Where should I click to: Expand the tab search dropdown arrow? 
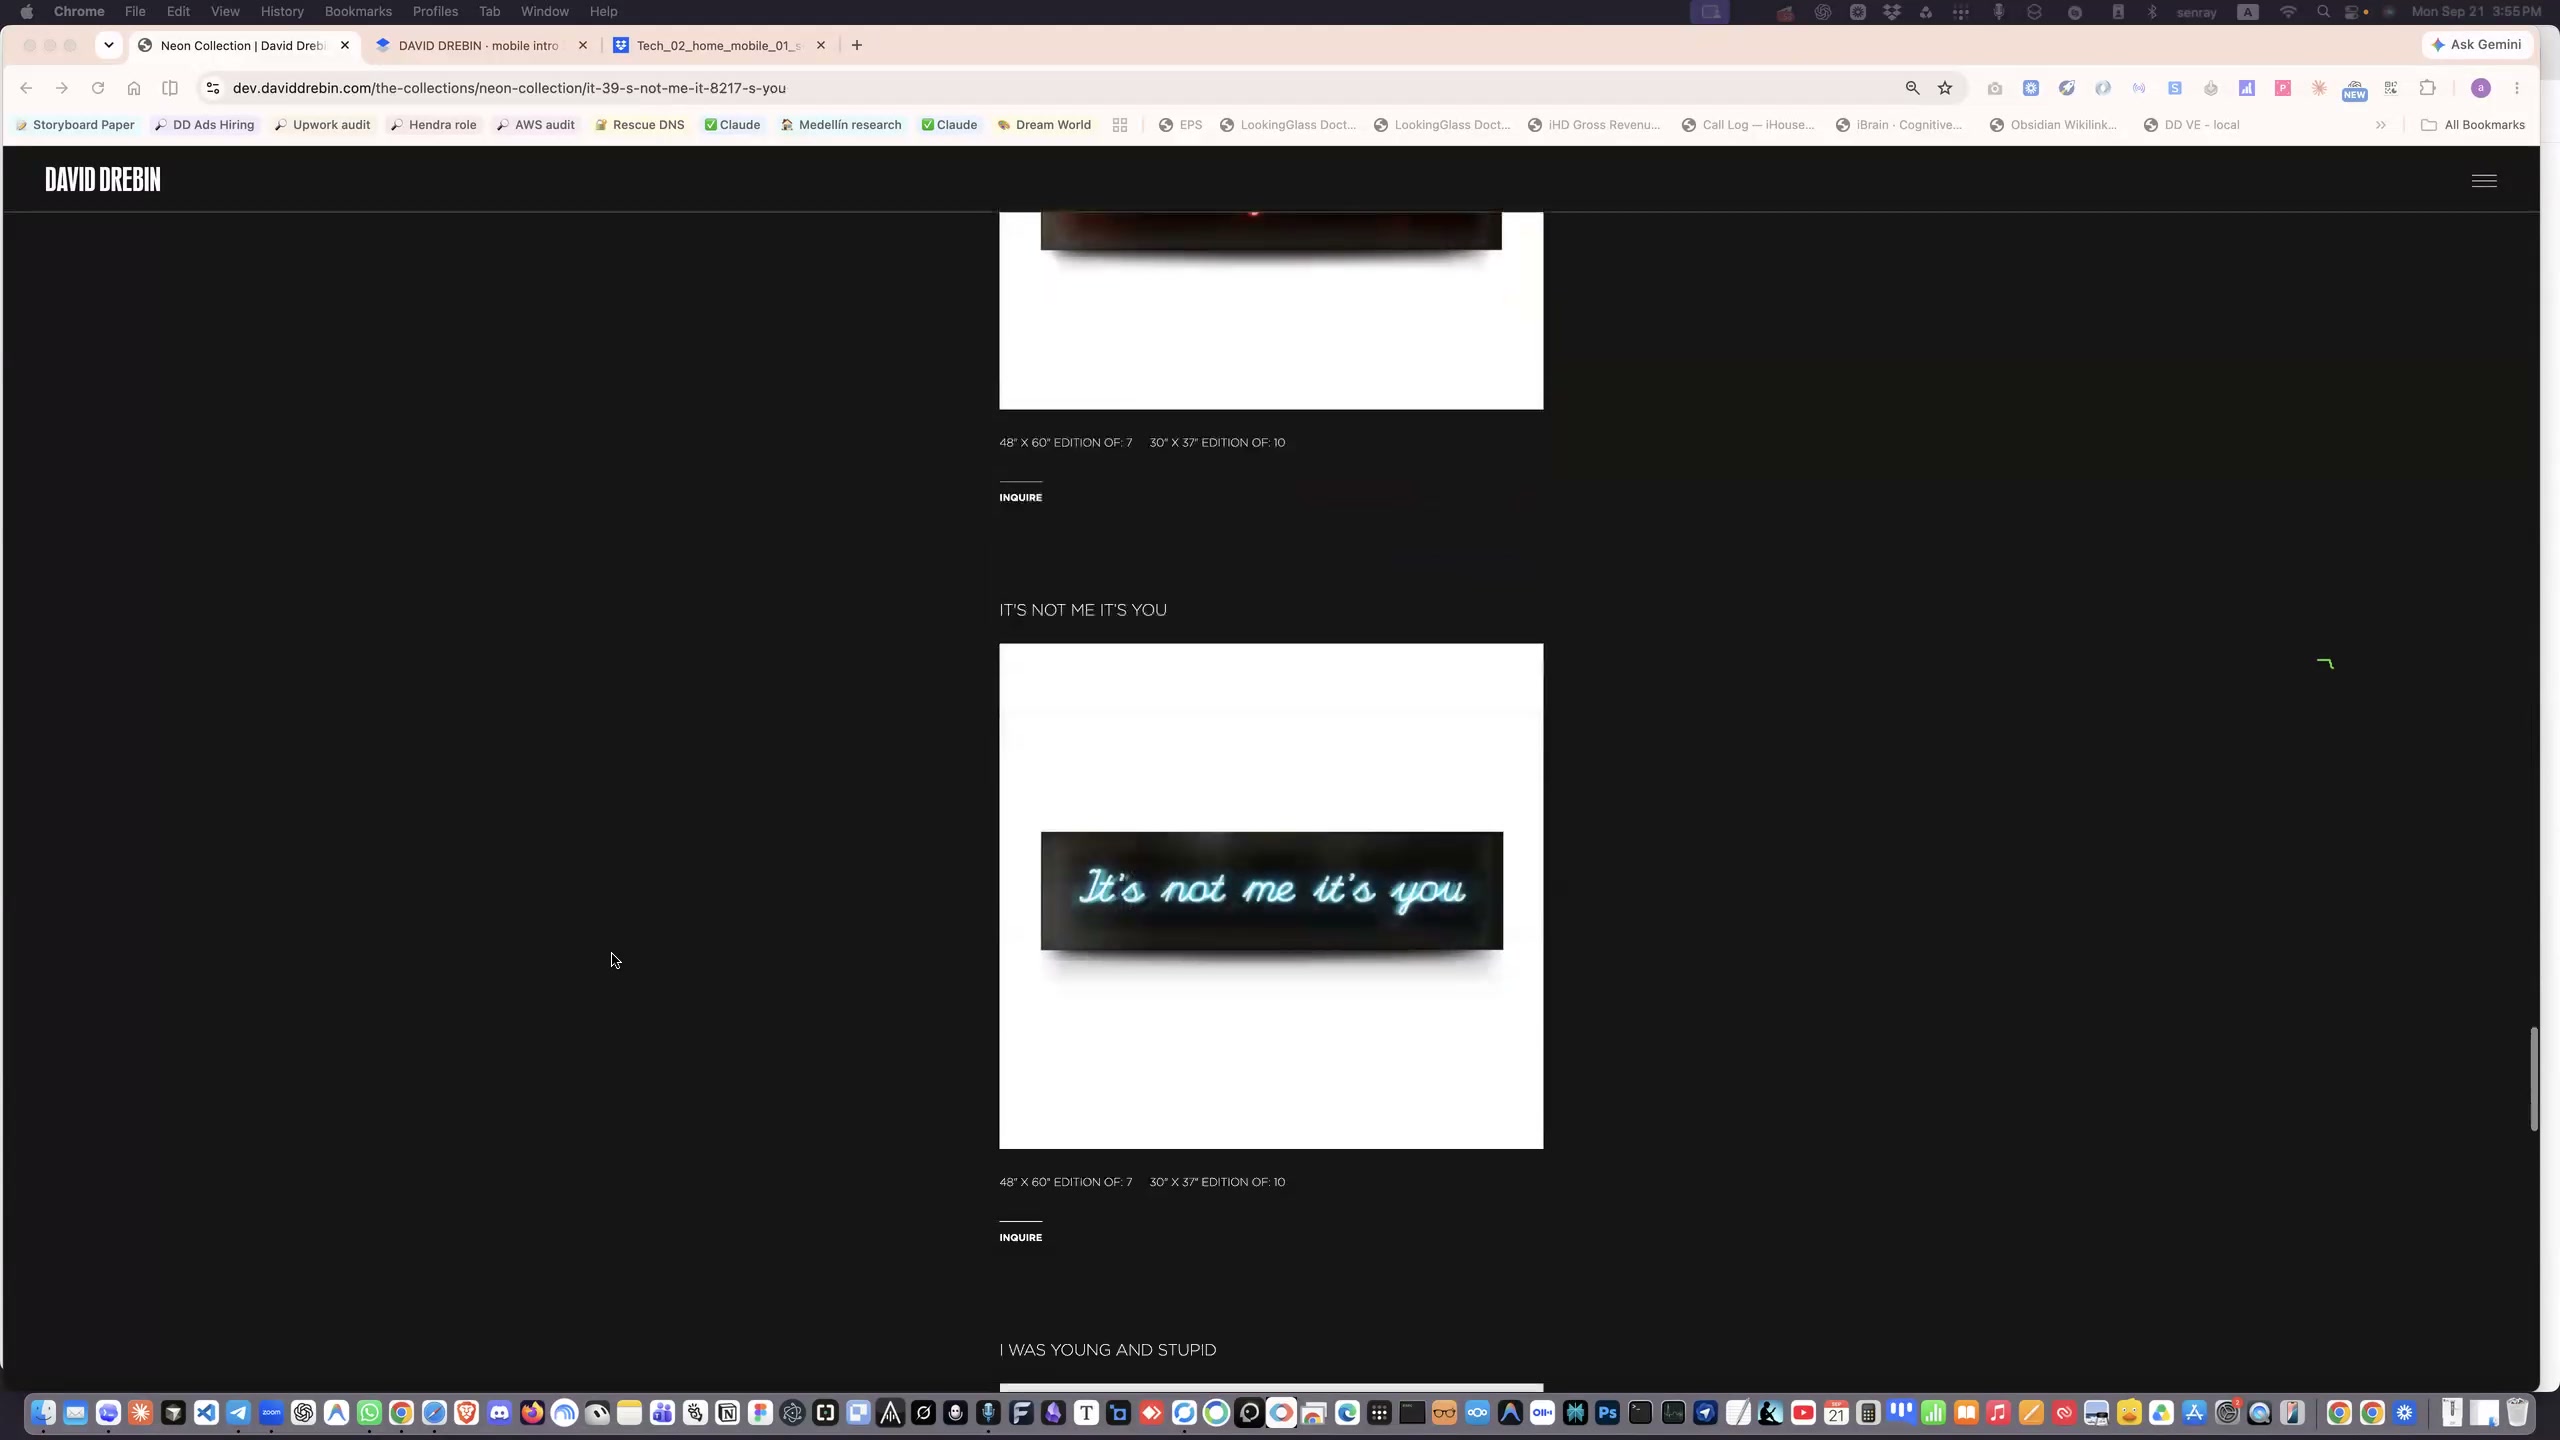pos(109,45)
